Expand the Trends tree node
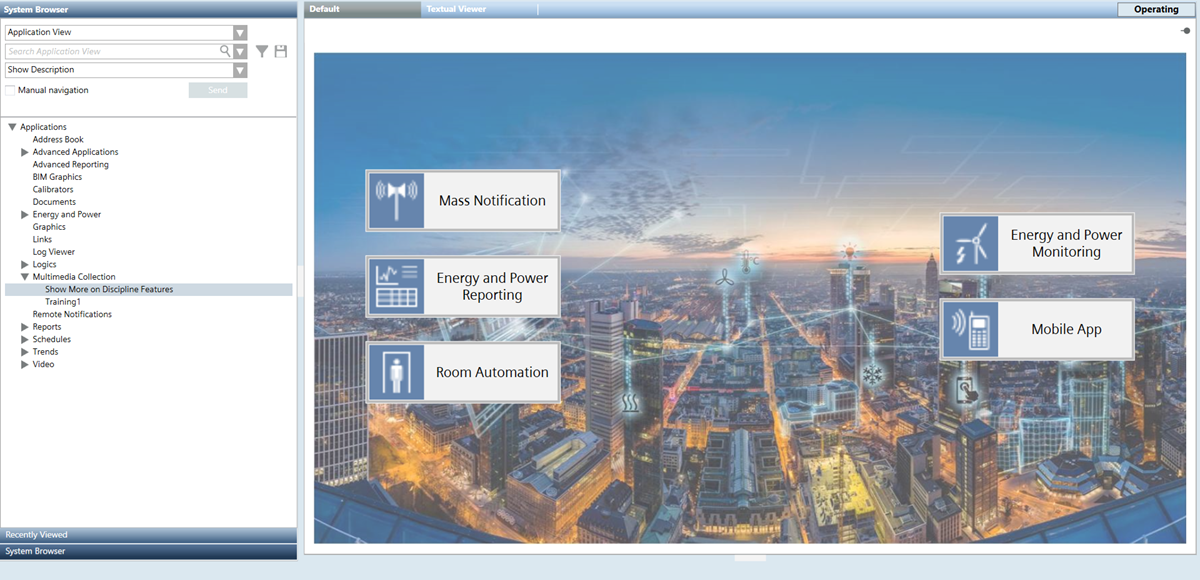Viewport: 1200px width, 580px height. 25,352
